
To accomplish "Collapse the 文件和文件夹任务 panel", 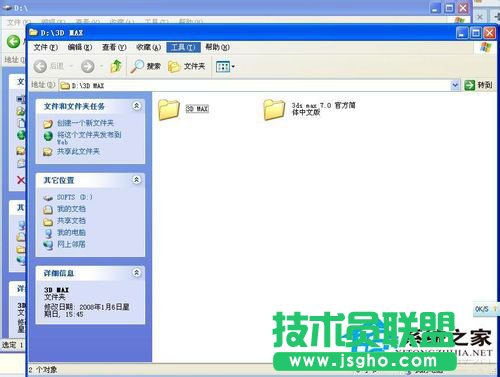I will pyautogui.click(x=136, y=106).
